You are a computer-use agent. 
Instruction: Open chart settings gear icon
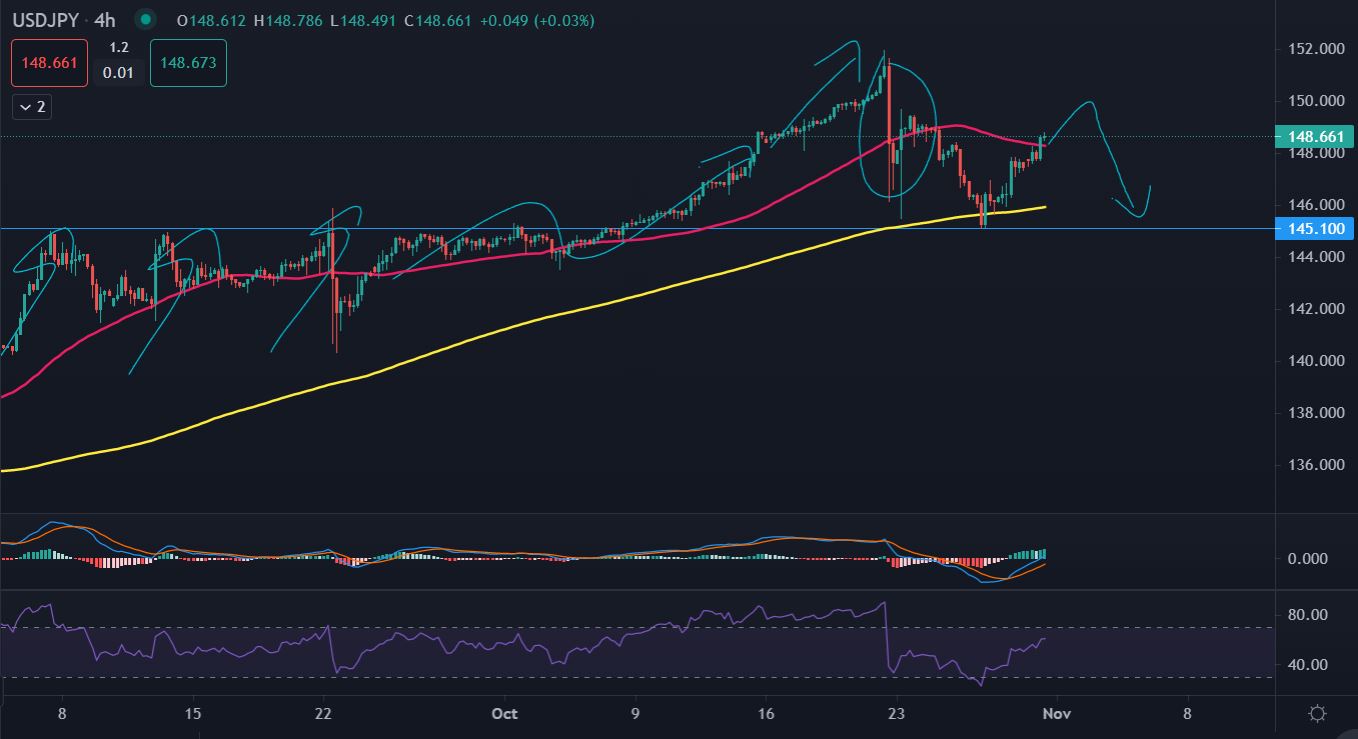[1317, 714]
